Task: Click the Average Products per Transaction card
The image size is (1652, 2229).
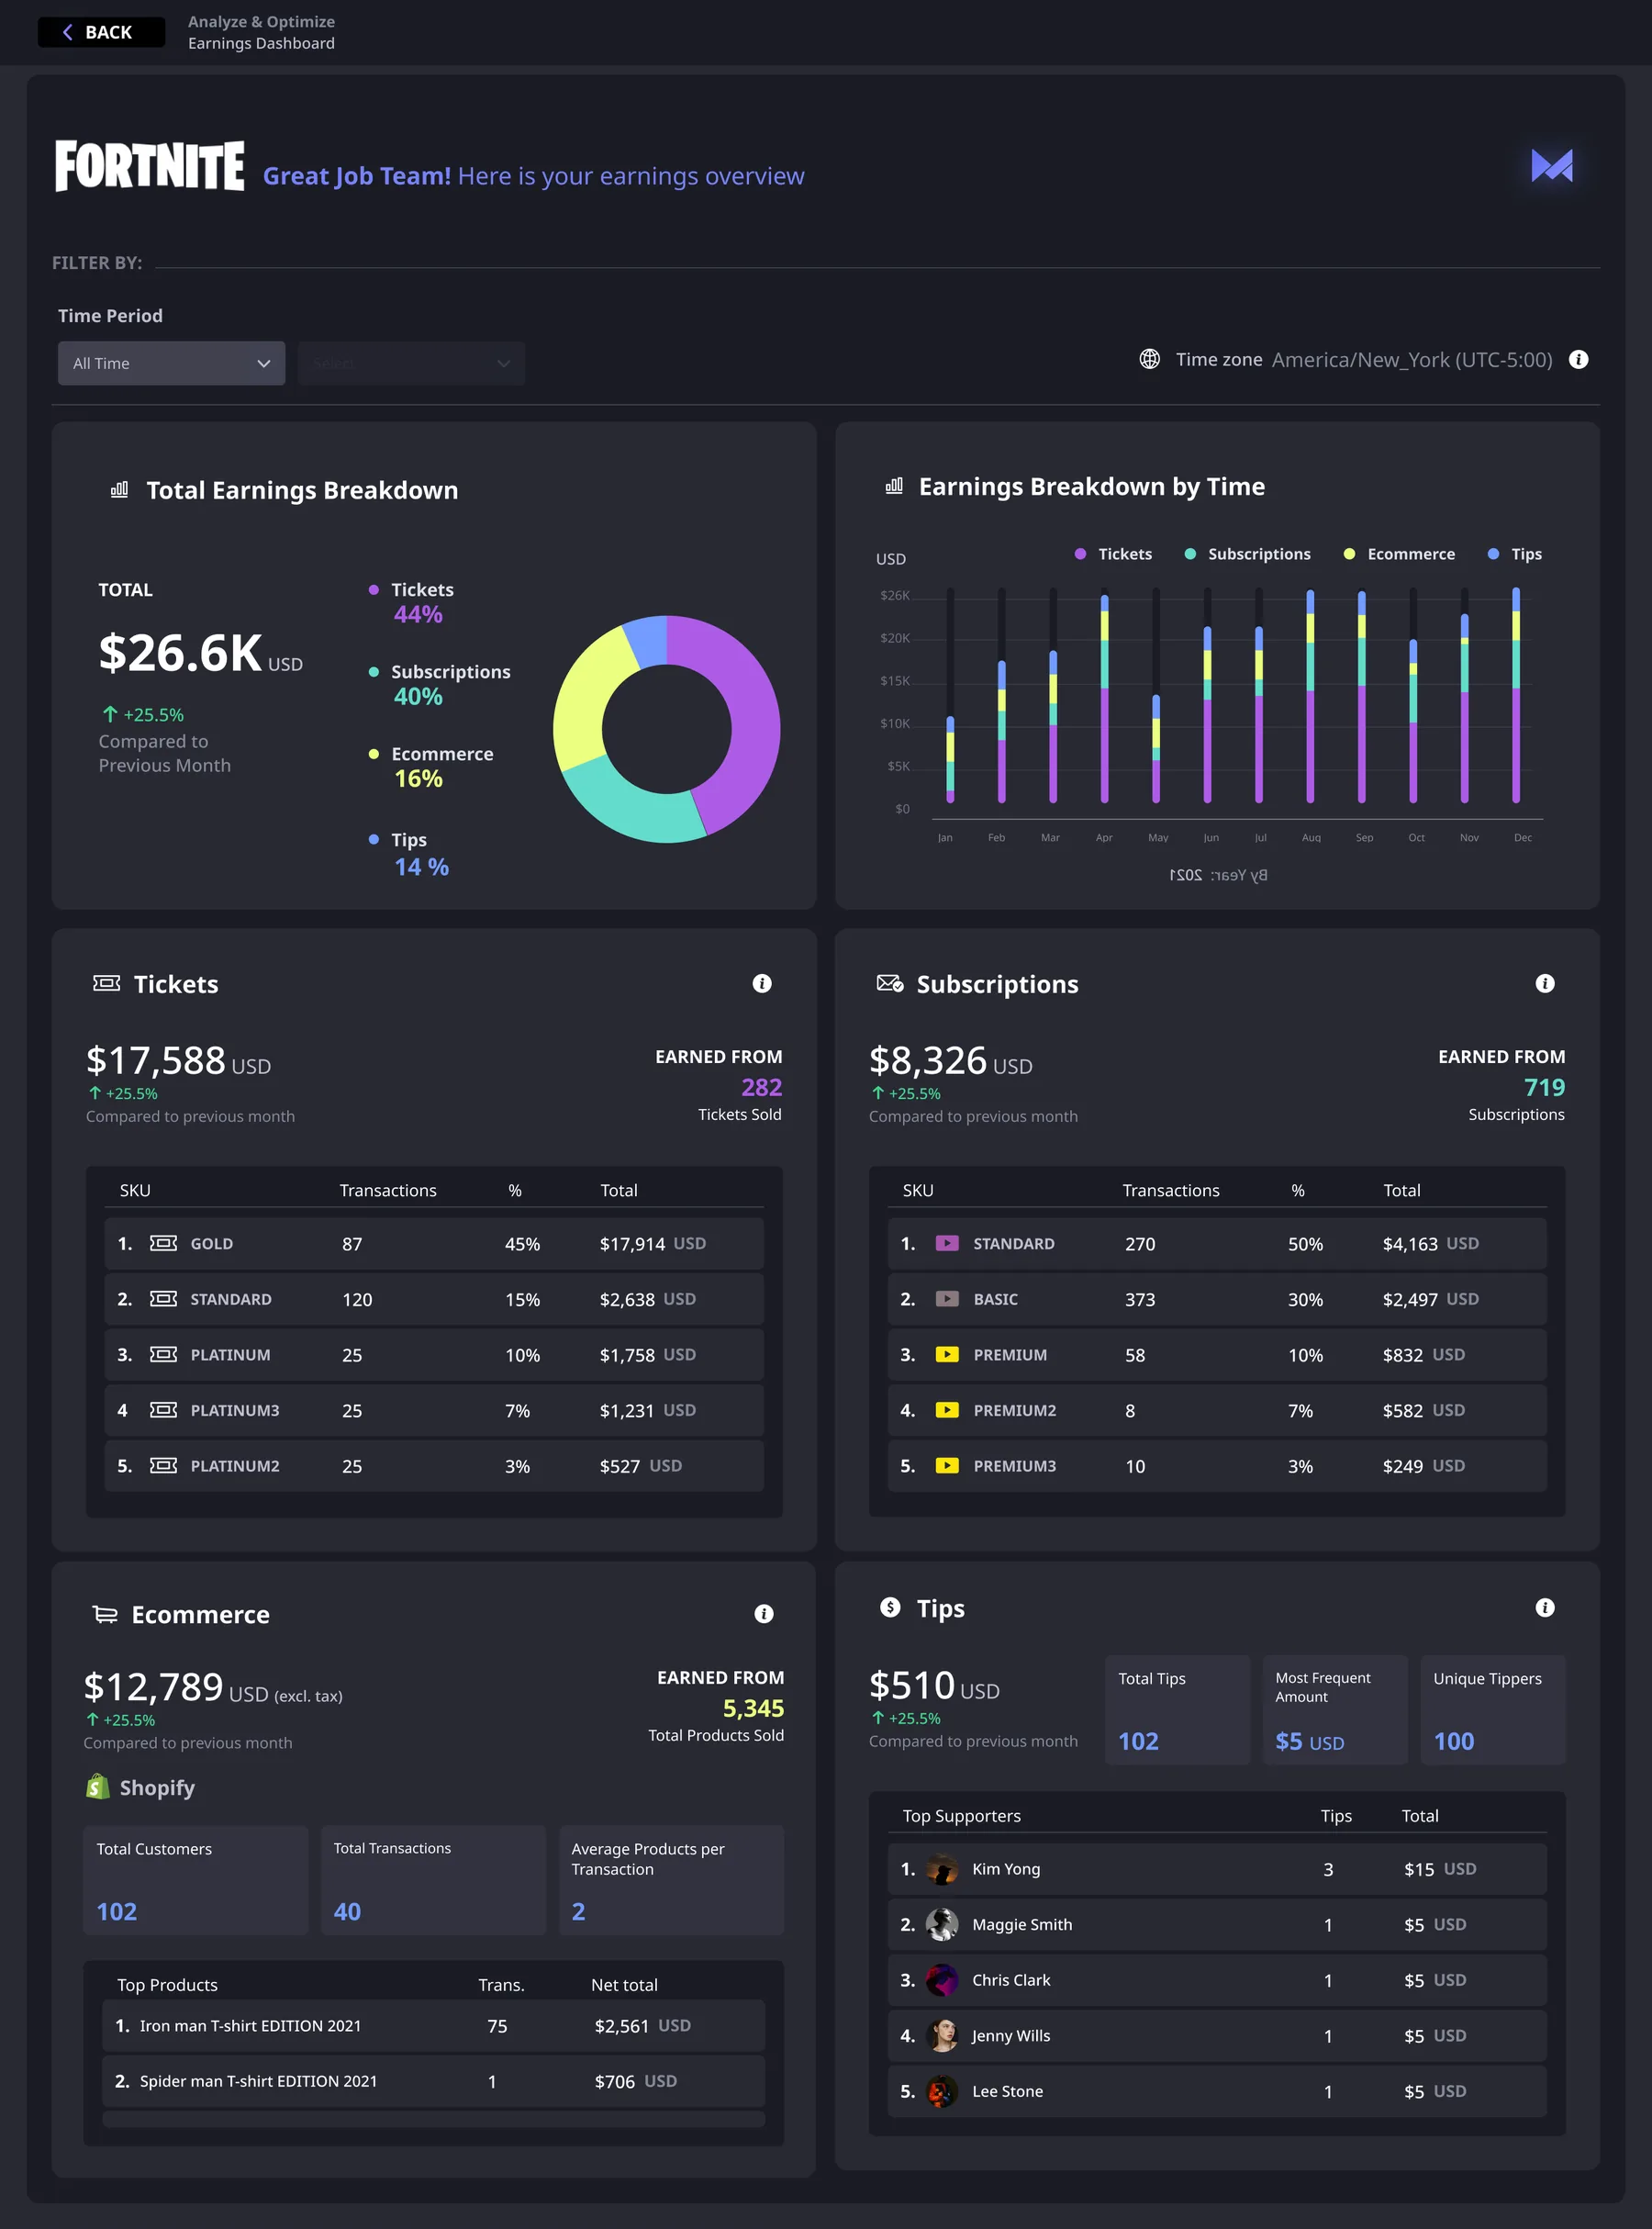Action: [x=671, y=1880]
